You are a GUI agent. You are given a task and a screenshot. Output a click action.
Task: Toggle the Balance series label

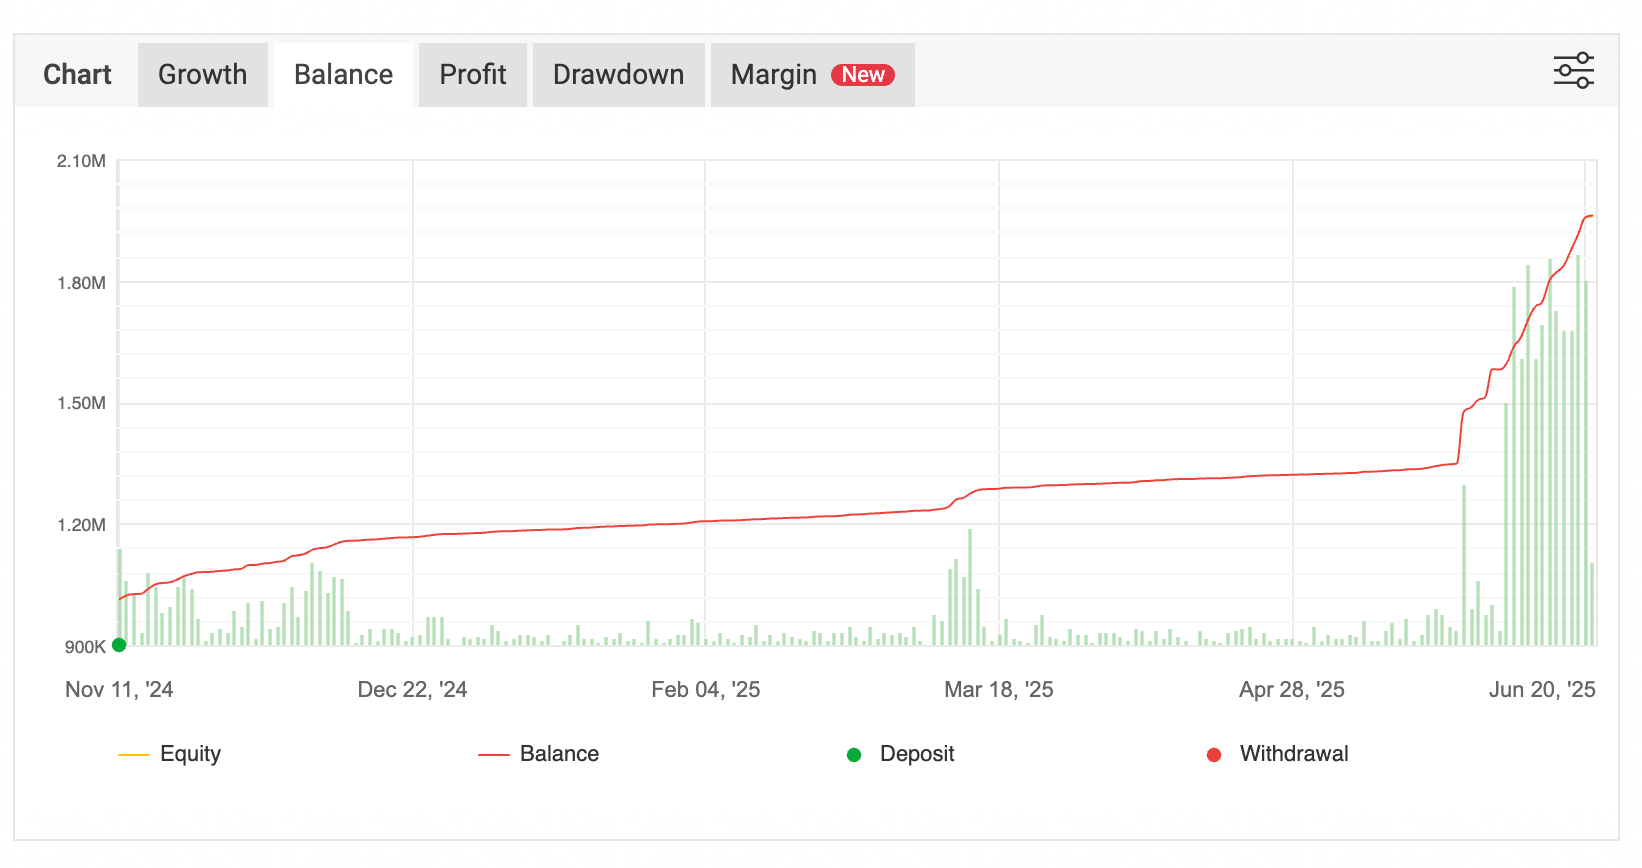[x=559, y=754]
